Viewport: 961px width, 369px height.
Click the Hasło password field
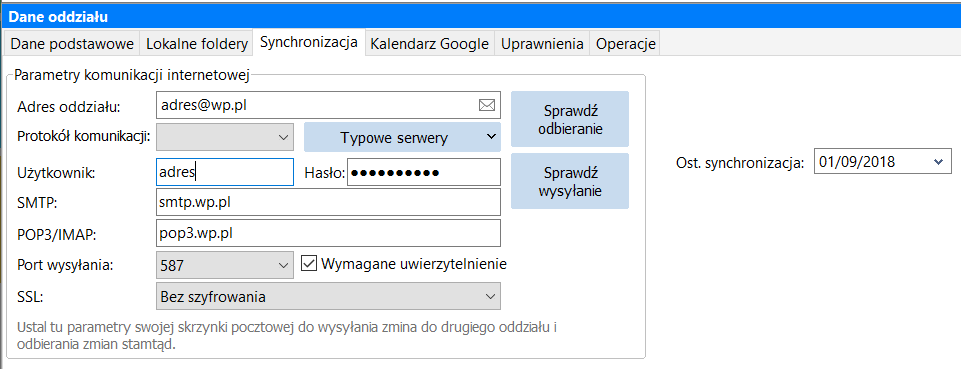(x=424, y=172)
